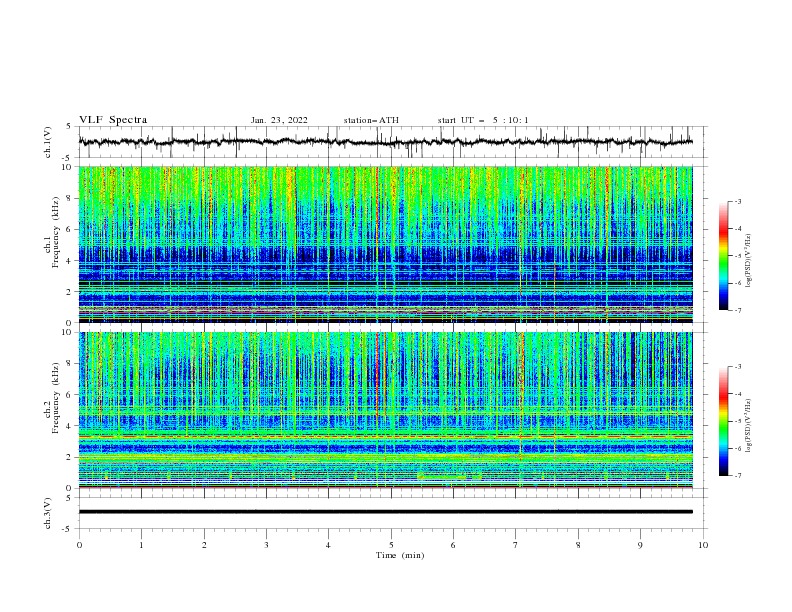The height and width of the screenshot is (612, 792).
Task: Click the "Time (min)" axis label
Action: click(x=400, y=555)
